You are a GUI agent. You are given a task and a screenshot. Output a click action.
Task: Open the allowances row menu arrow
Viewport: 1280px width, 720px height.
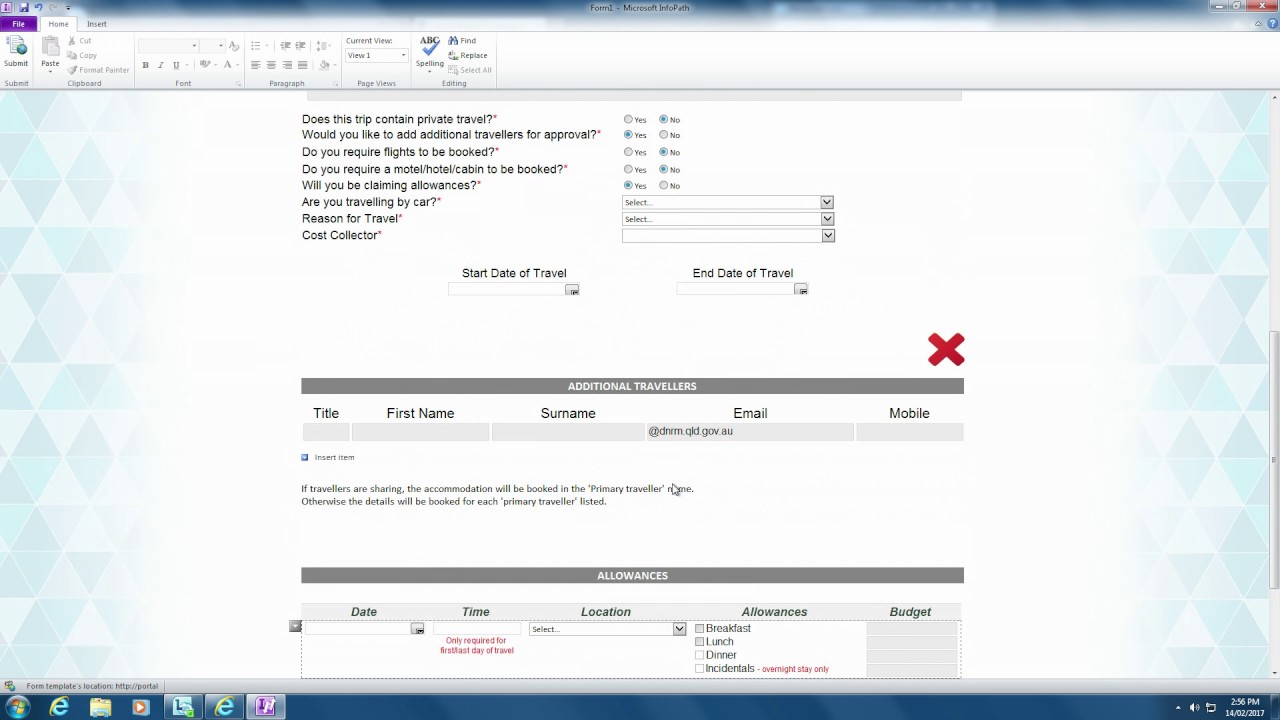295,627
